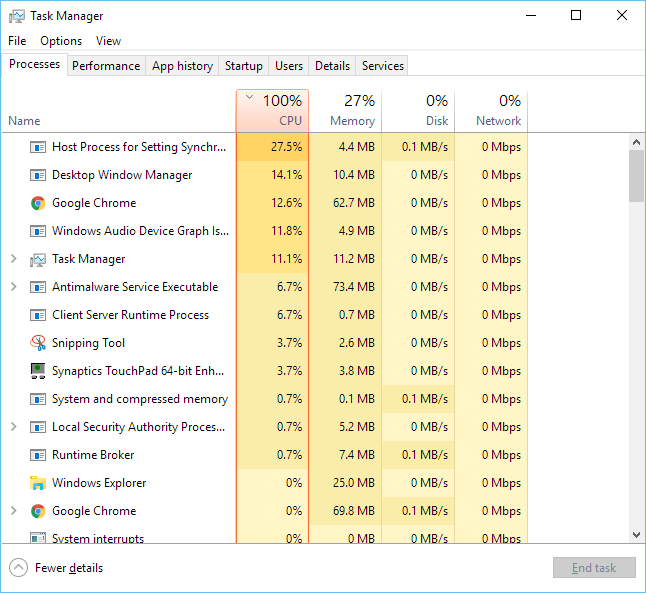Click the 62.7 MB memory value cell
646x593 pixels.
345,203
